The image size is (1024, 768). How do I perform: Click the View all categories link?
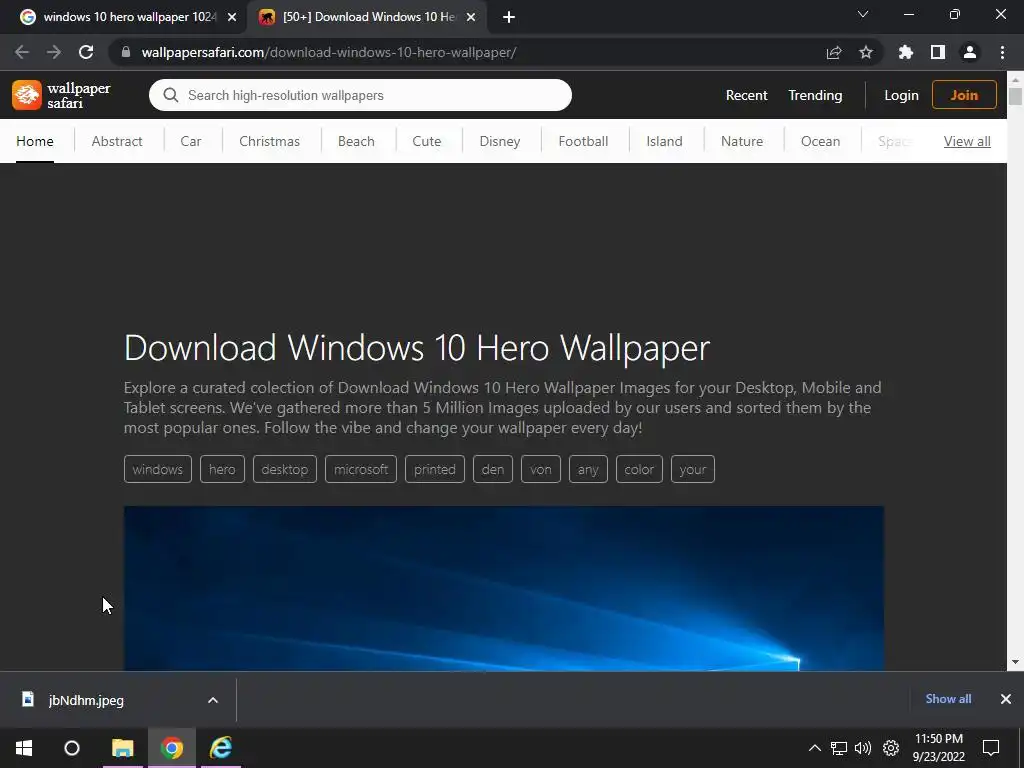tap(967, 141)
